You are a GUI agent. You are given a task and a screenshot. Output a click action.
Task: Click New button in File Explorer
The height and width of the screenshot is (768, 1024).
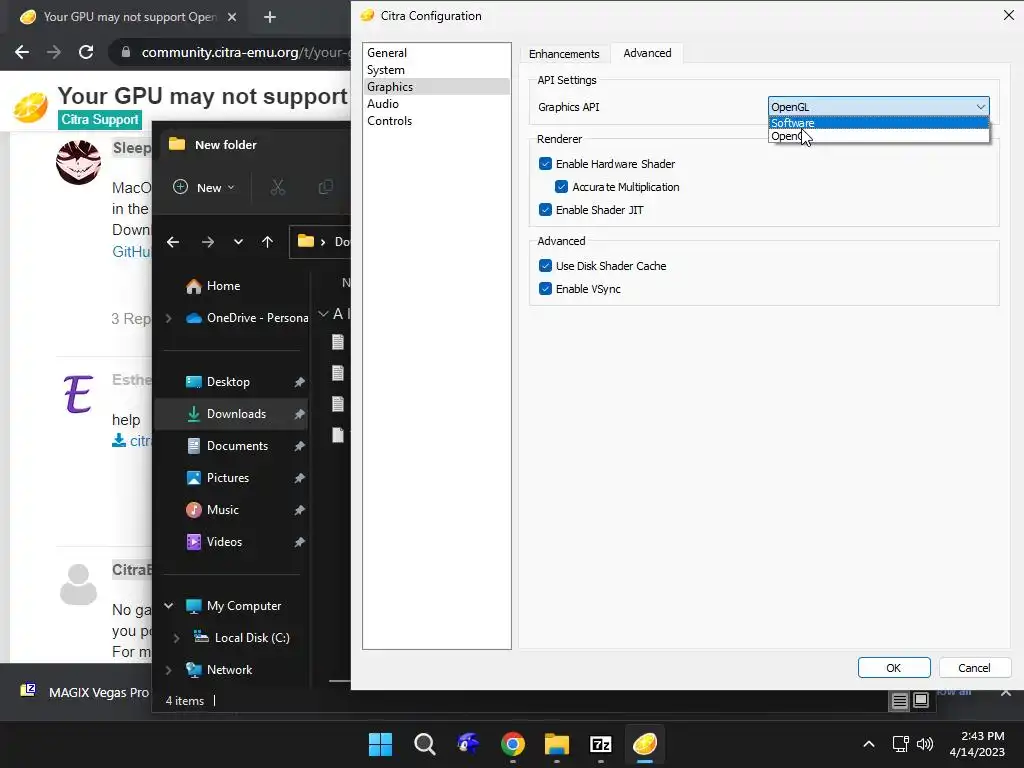coord(204,187)
